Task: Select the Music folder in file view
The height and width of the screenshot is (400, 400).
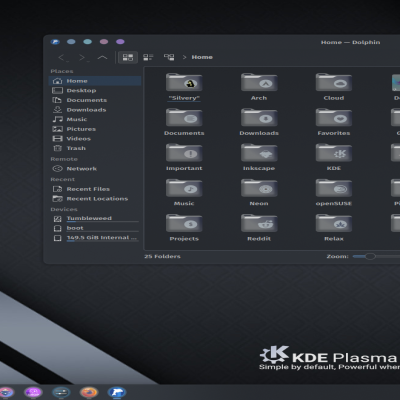Action: [x=184, y=192]
